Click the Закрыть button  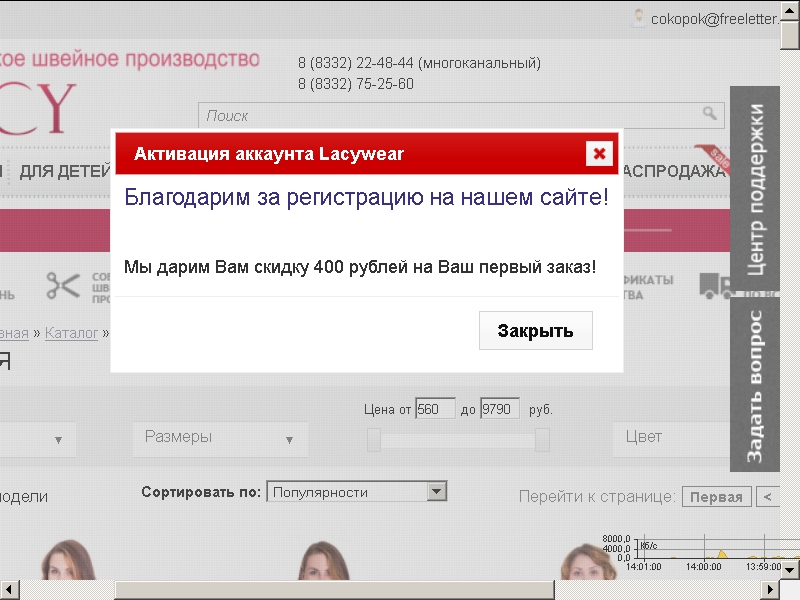[536, 331]
